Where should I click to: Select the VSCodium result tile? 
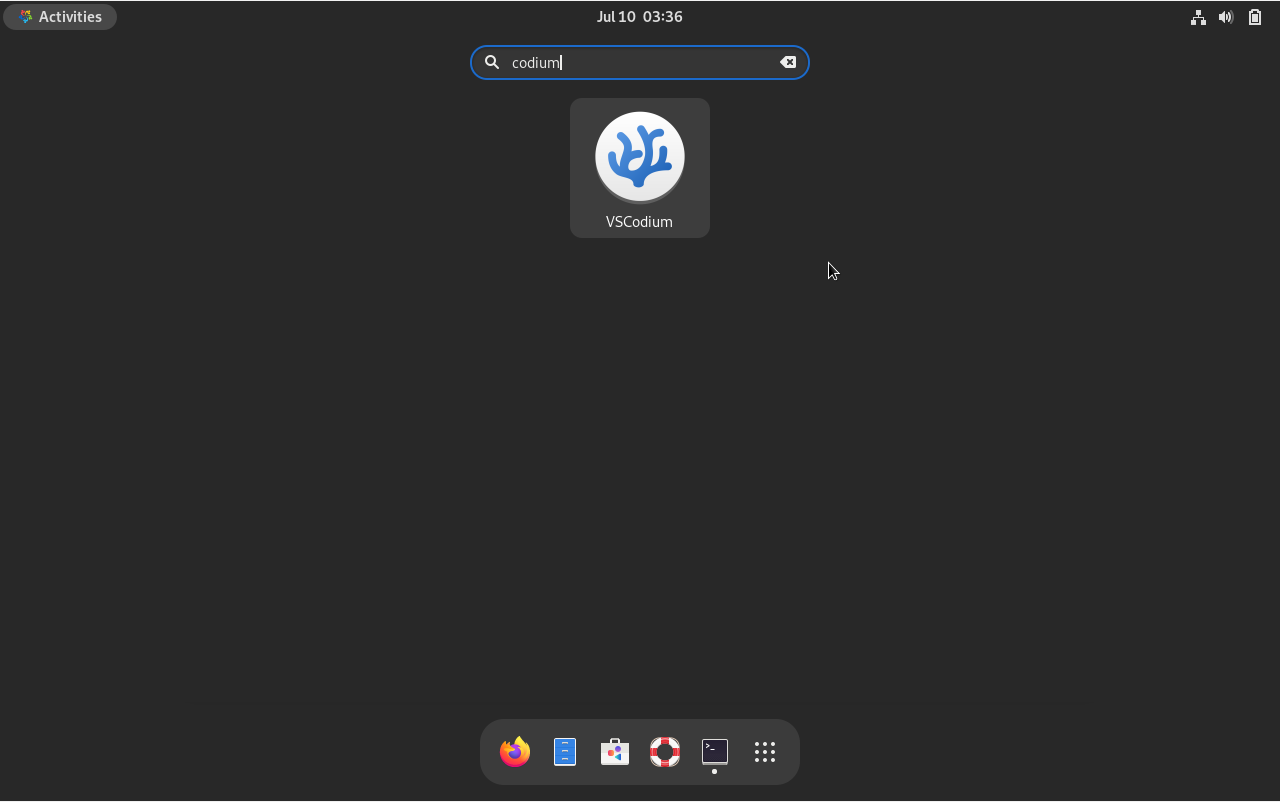(x=639, y=167)
